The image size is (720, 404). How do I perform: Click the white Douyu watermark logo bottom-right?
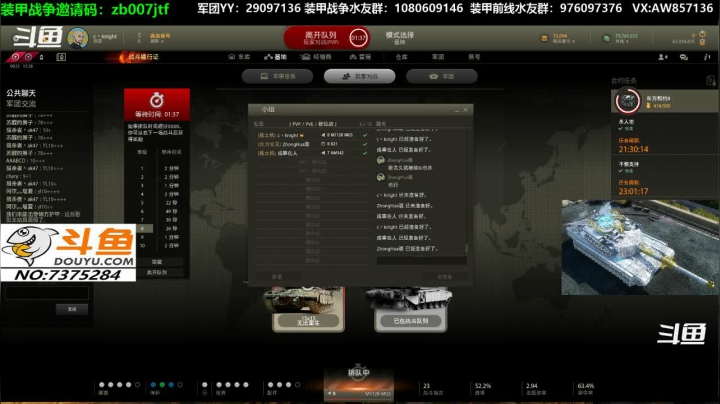(681, 333)
